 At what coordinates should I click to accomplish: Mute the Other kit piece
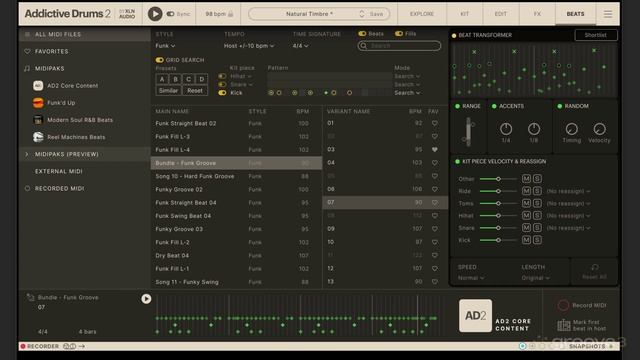point(526,179)
